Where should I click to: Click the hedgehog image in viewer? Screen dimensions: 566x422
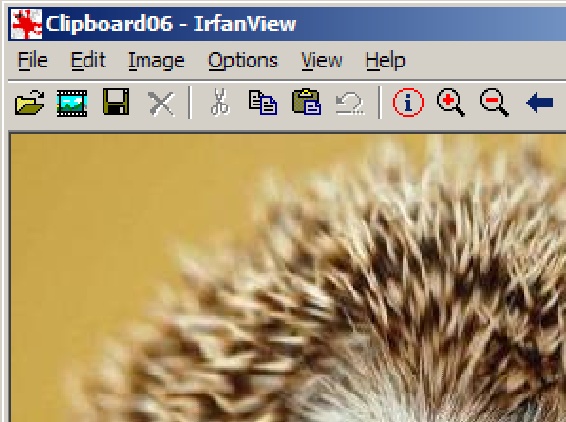pyautogui.click(x=288, y=278)
